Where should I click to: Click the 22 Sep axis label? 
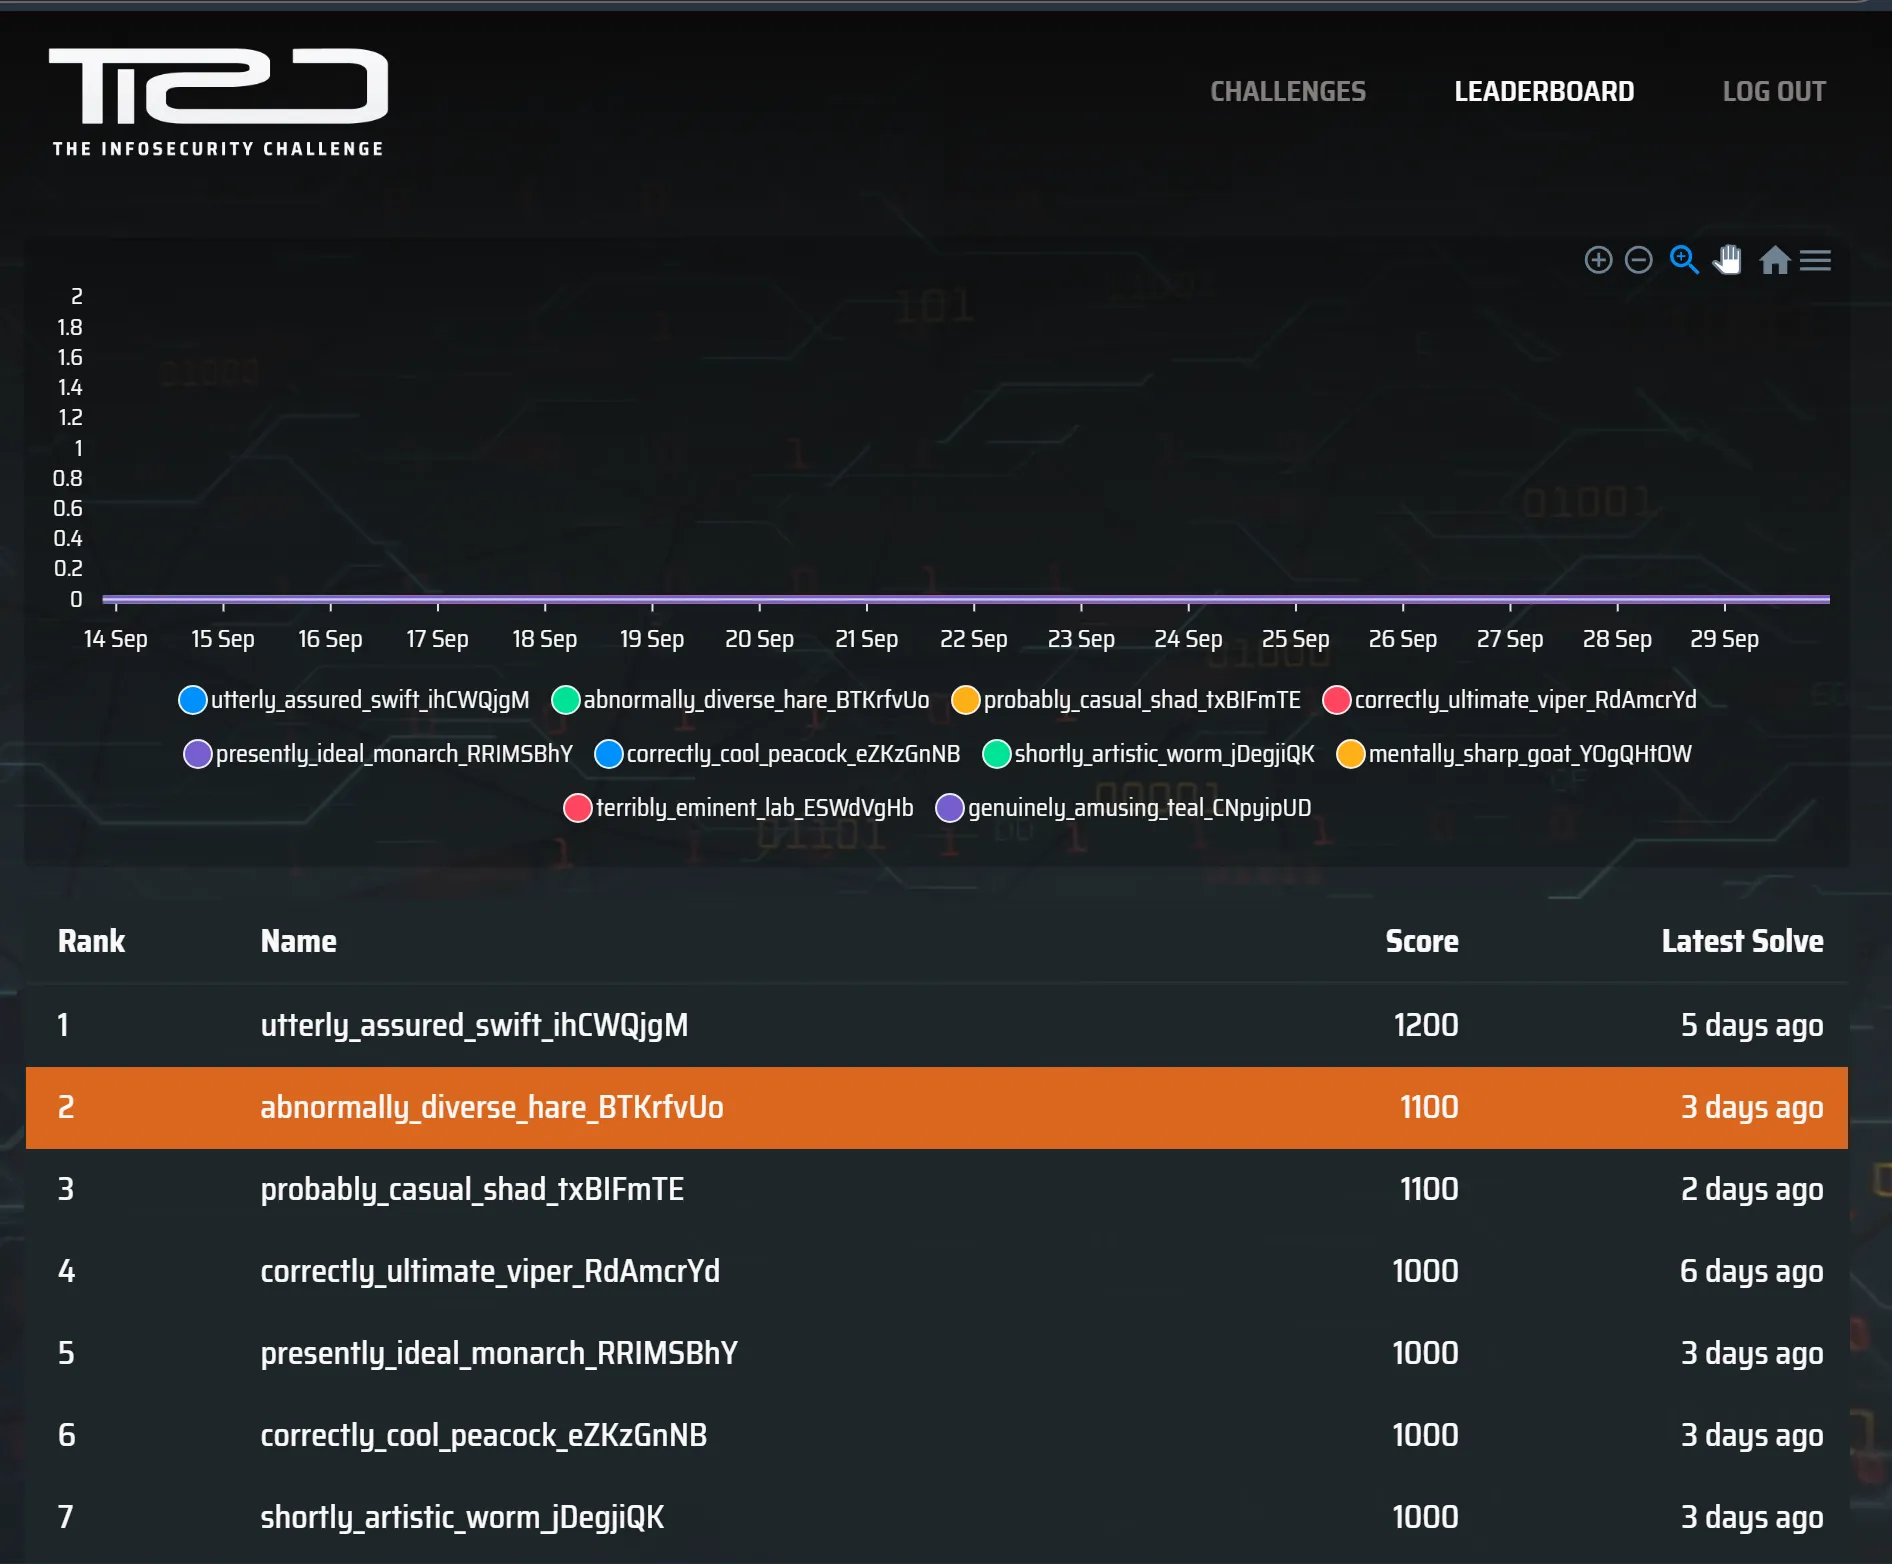(x=973, y=639)
